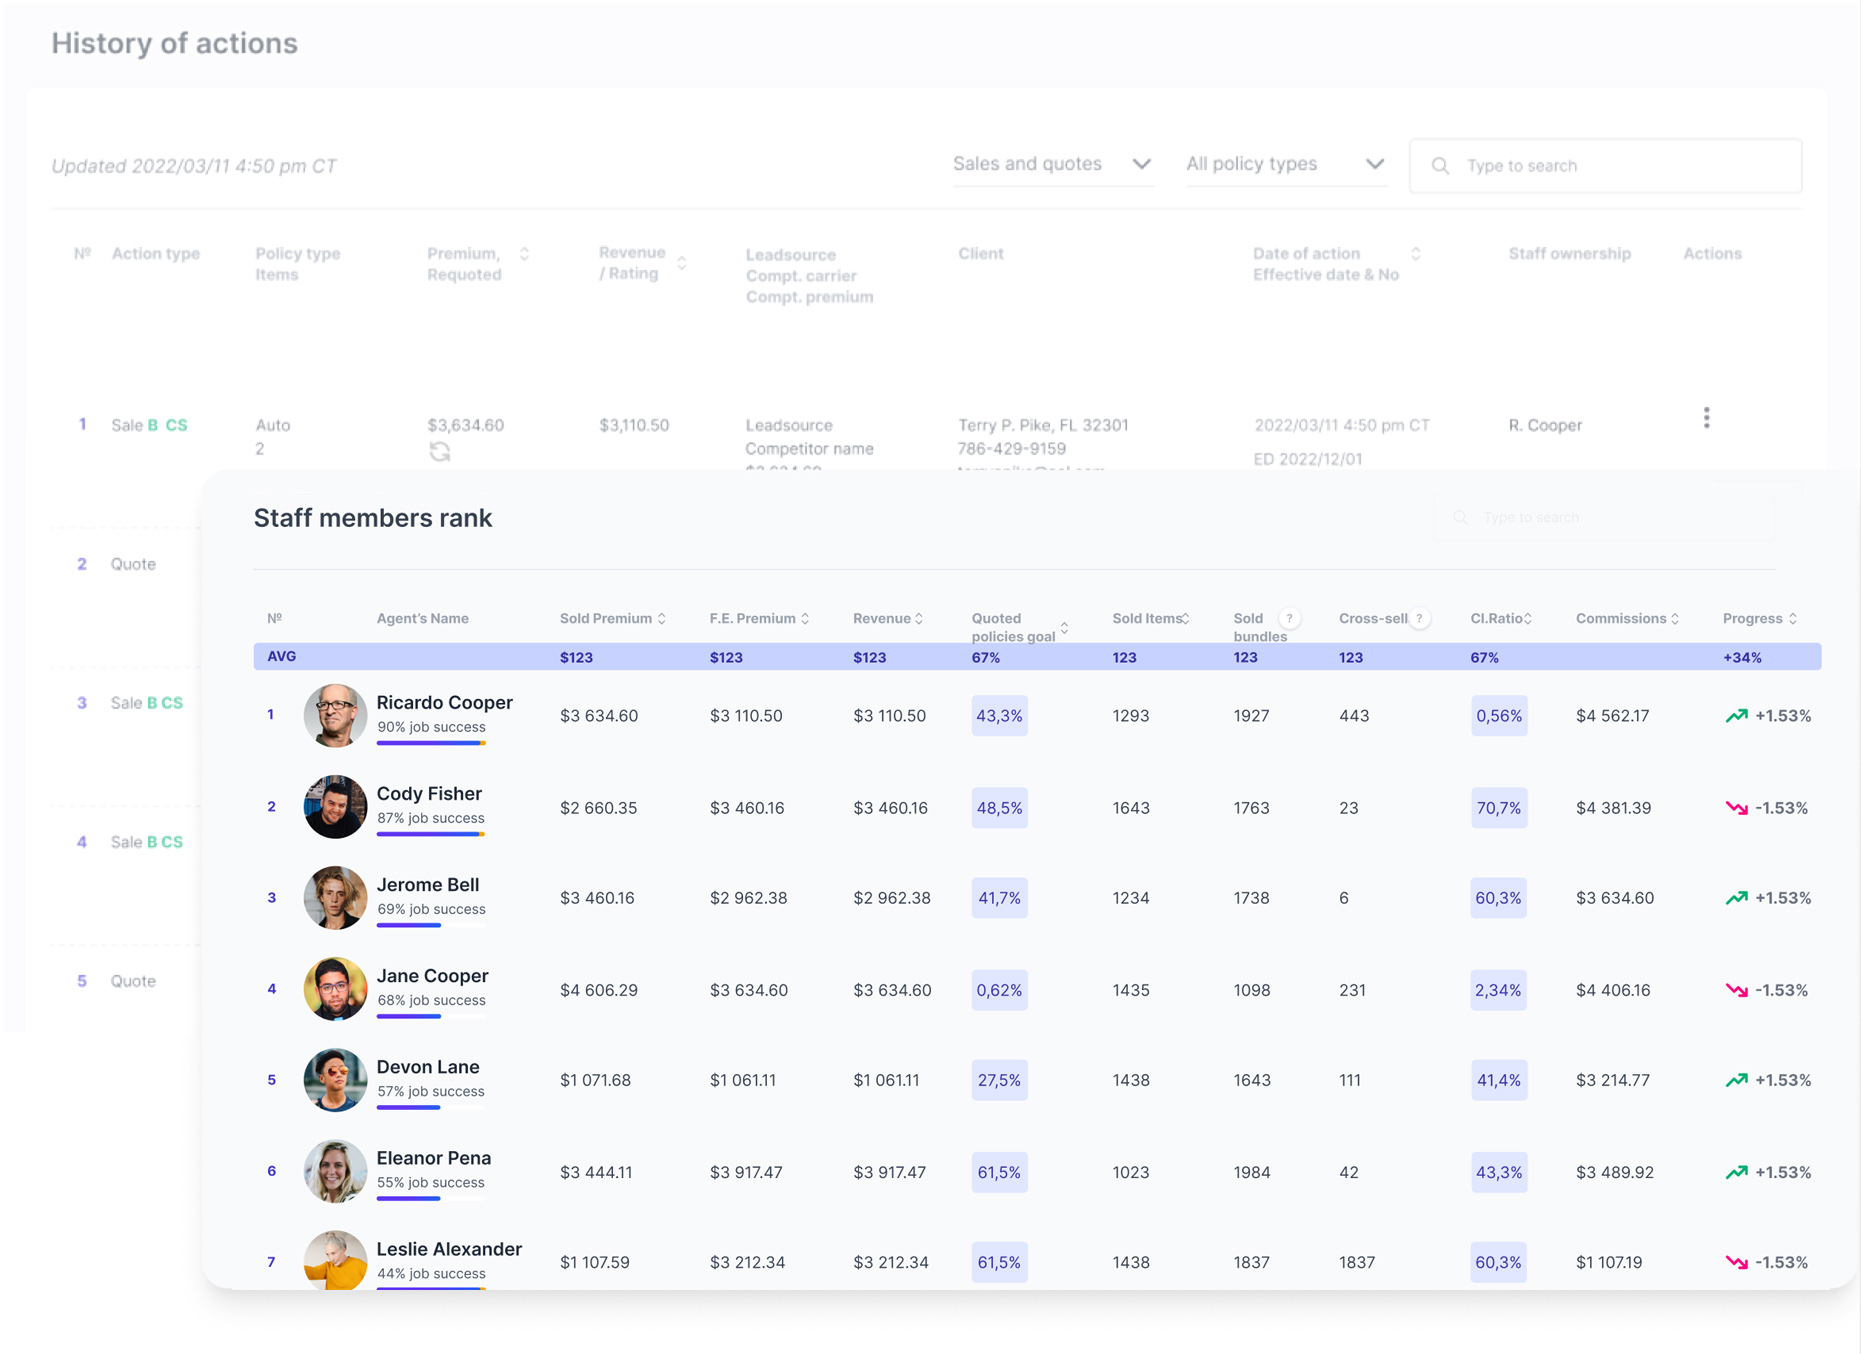Click Jerome Bell's avatar photo

tap(335, 898)
